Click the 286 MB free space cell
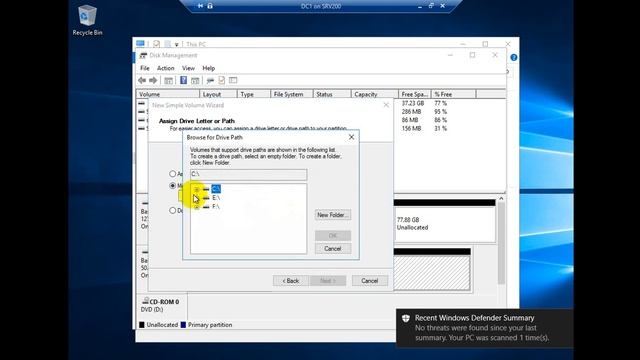The height and width of the screenshot is (360, 640). coord(411,111)
